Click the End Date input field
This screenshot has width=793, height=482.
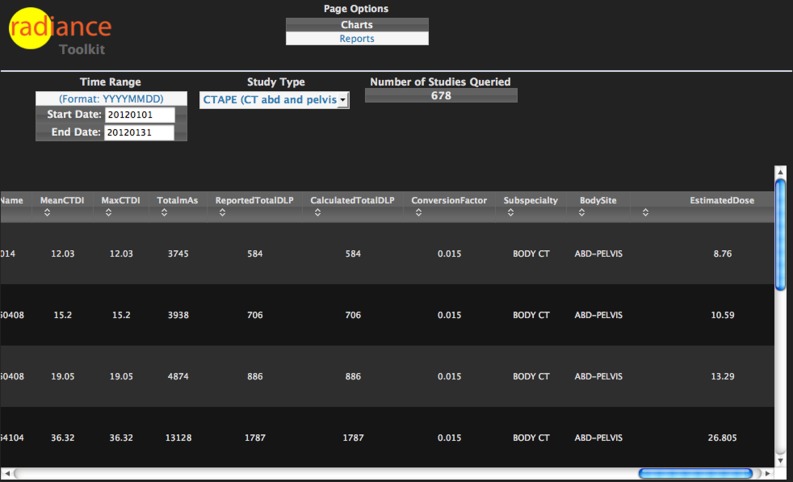pos(139,132)
